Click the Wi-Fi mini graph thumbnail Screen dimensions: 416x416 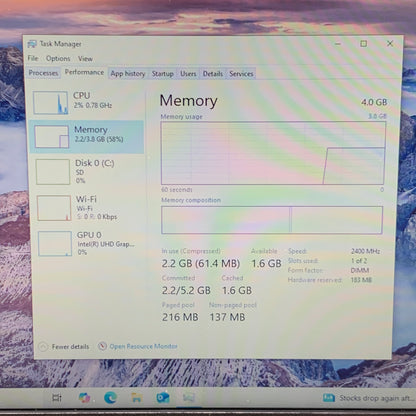point(54,208)
